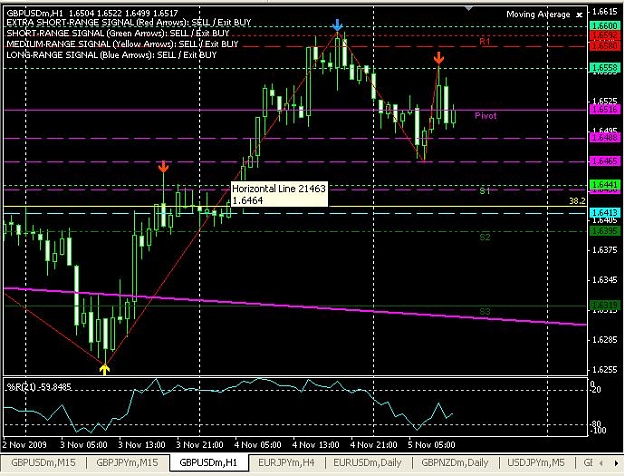Screen dimensions: 625x476
Task: Click the R1 resistance label
Action: coord(485,41)
